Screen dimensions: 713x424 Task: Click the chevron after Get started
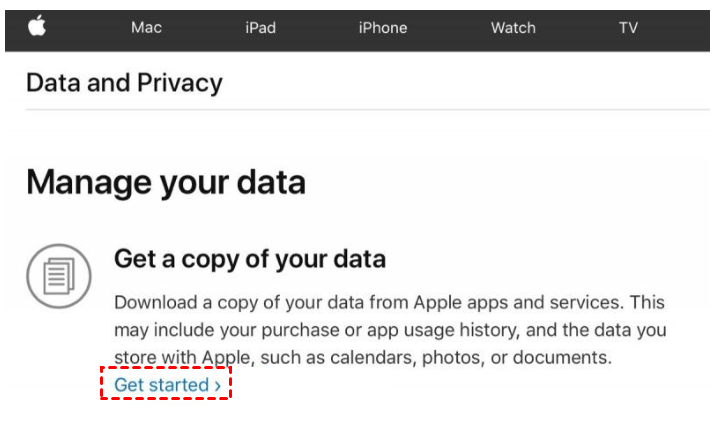pyautogui.click(x=218, y=386)
